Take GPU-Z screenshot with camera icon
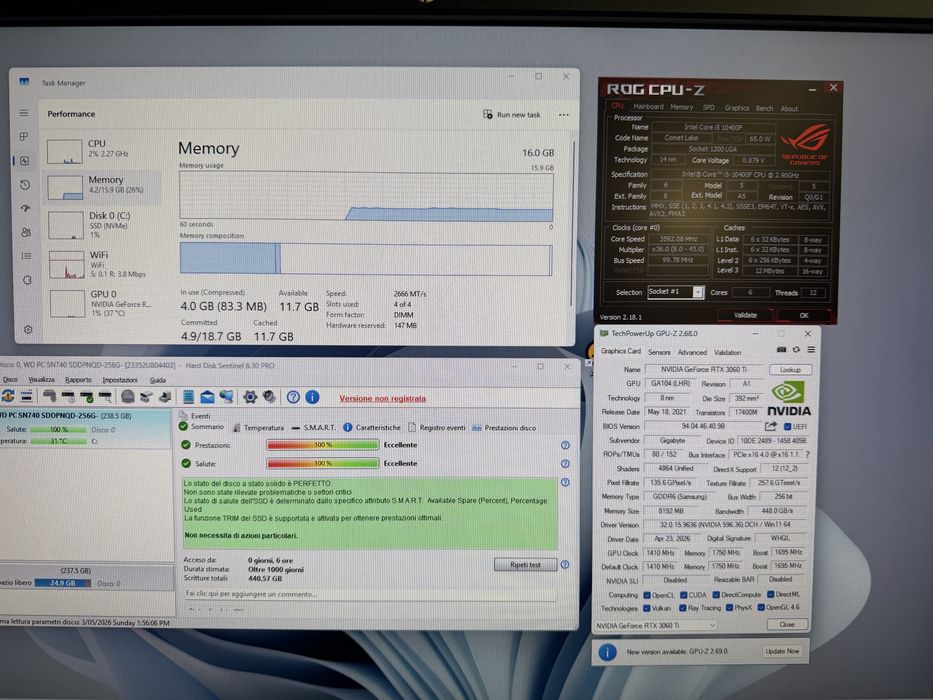The height and width of the screenshot is (700, 933). [781, 349]
